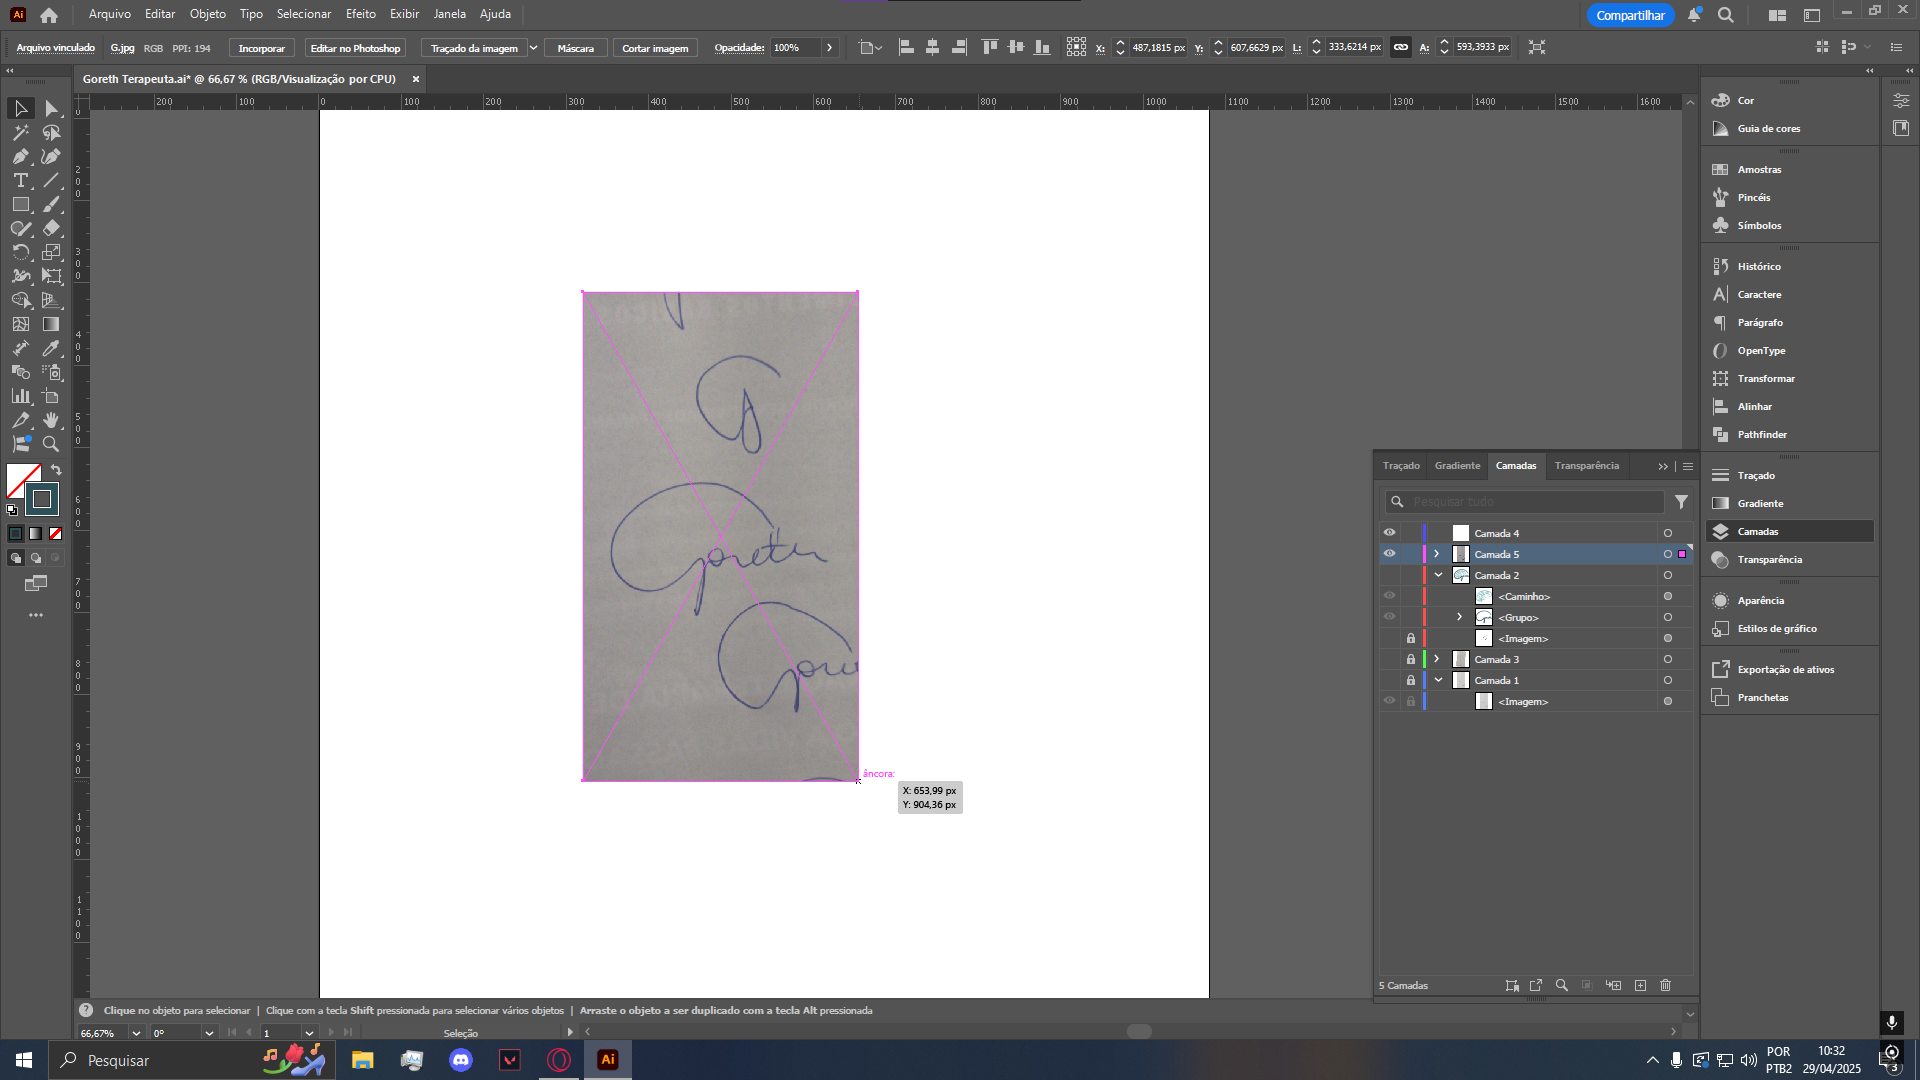Open the zoom level dropdown
The image size is (1920, 1080).
pos(136,1033)
